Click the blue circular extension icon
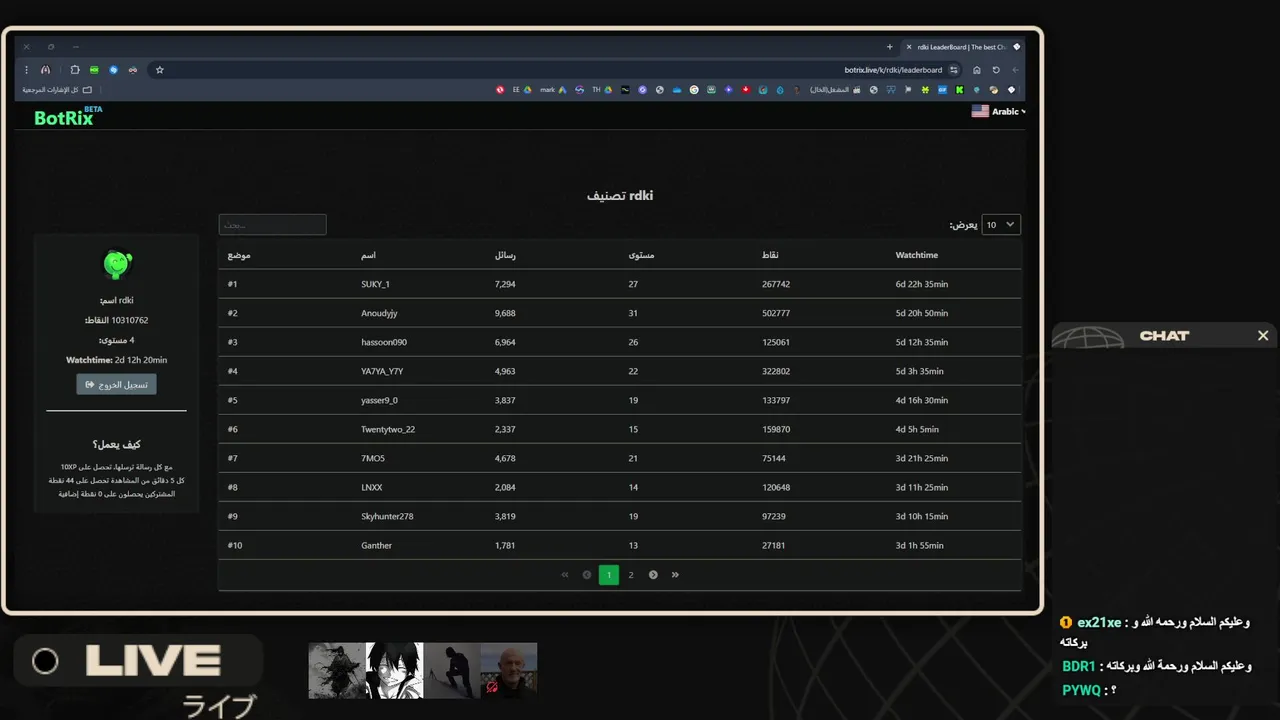The height and width of the screenshot is (720, 1280). (113, 70)
